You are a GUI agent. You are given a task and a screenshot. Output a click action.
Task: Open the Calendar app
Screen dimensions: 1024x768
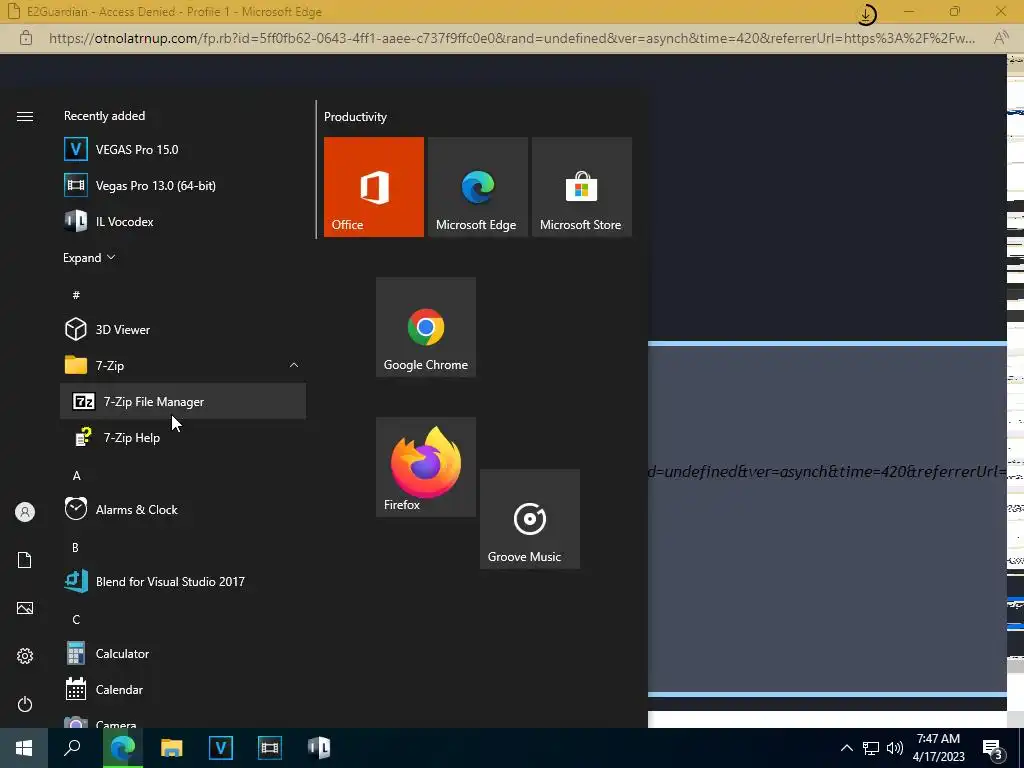(183, 689)
